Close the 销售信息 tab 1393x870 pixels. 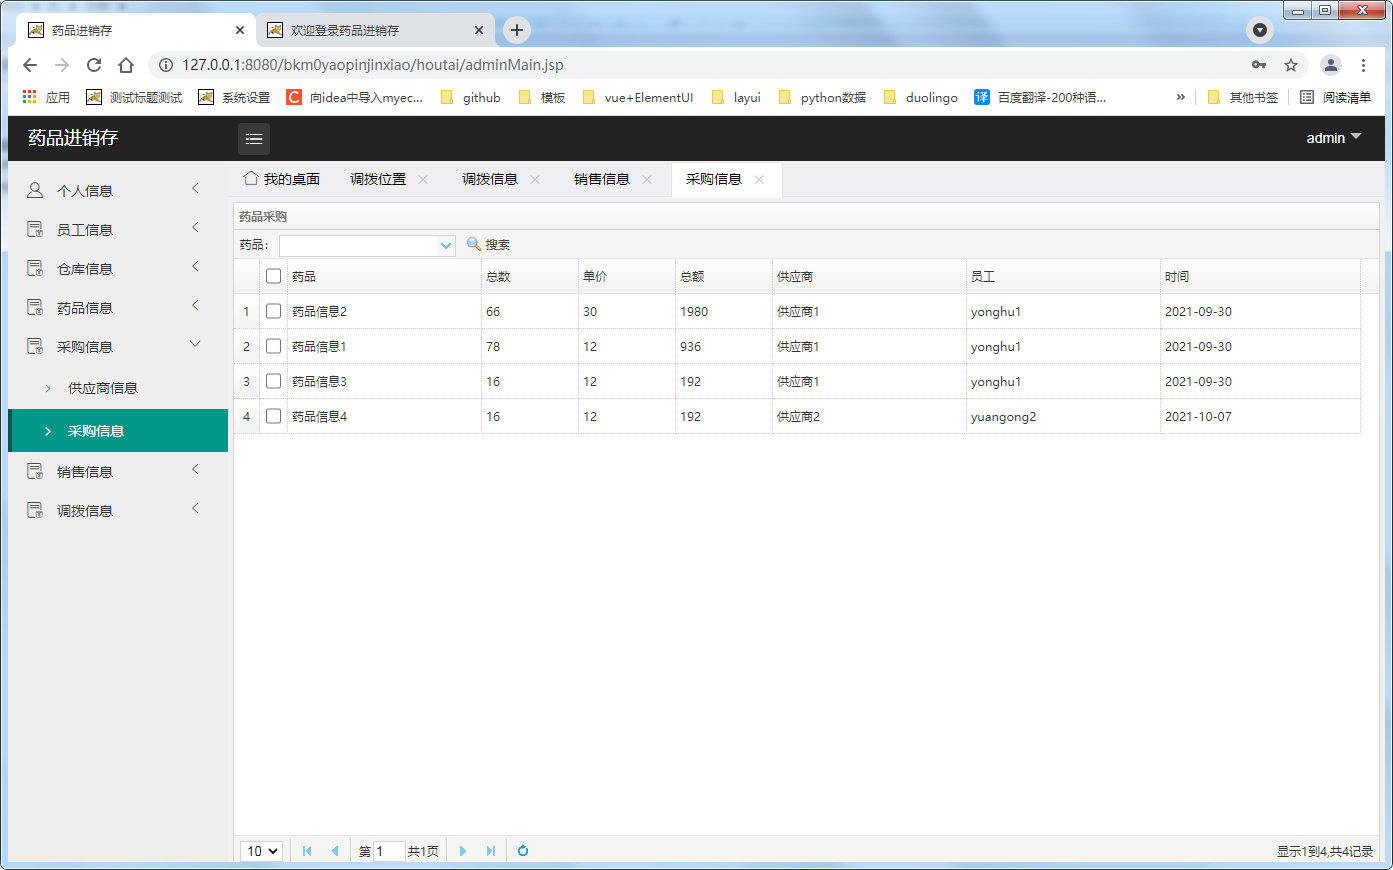point(647,180)
